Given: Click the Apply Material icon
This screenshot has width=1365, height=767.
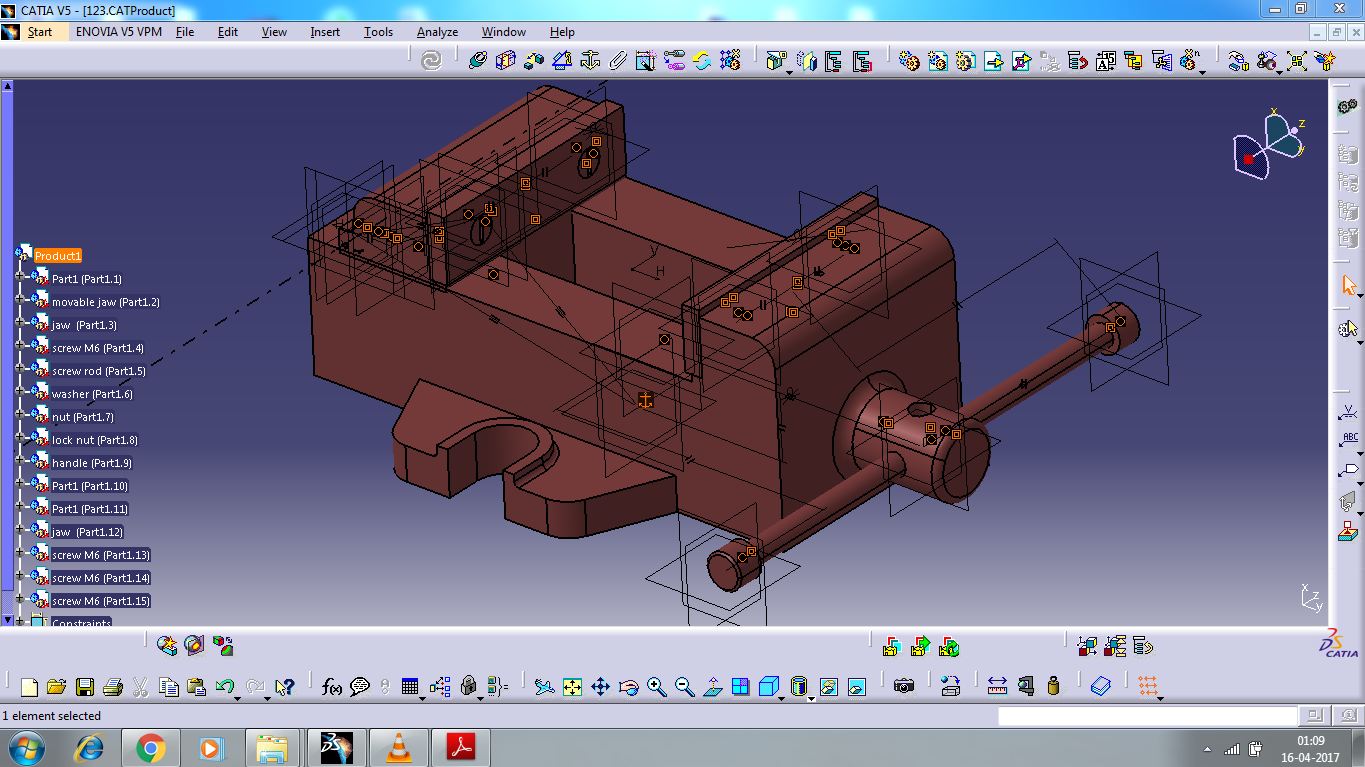Looking at the screenshot, I should pos(1101,687).
